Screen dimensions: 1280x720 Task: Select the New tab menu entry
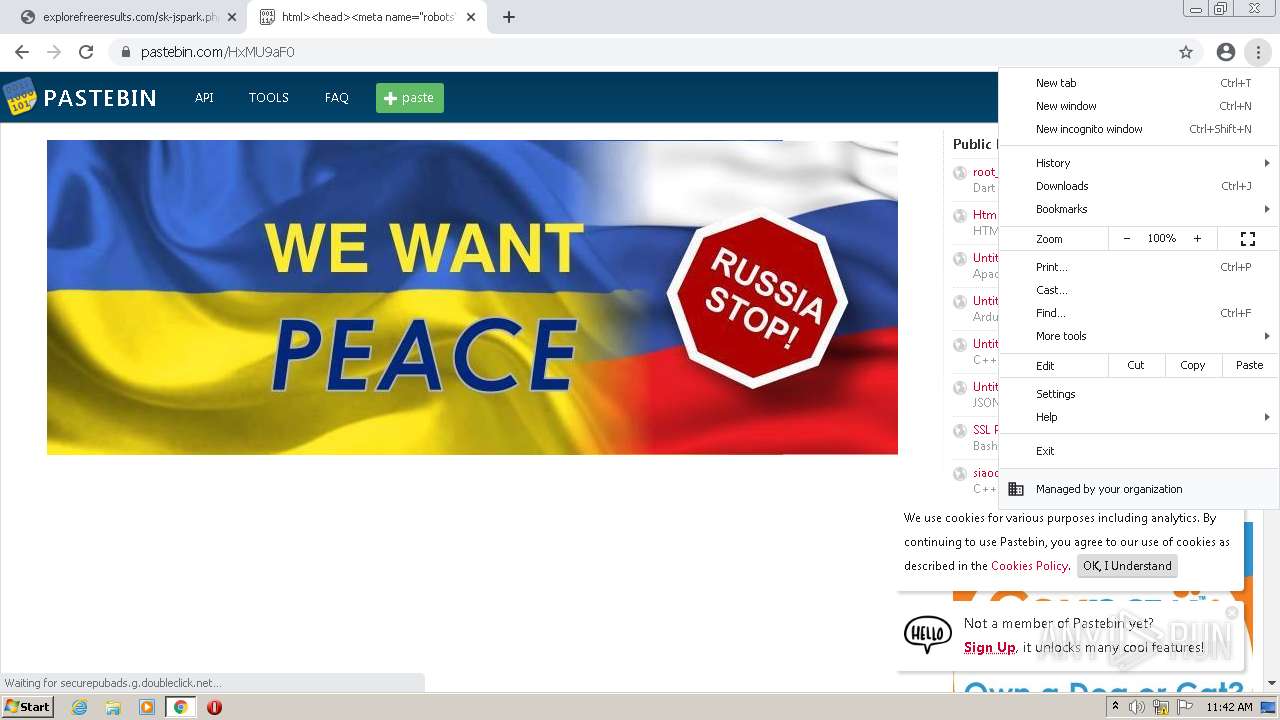(1139, 83)
